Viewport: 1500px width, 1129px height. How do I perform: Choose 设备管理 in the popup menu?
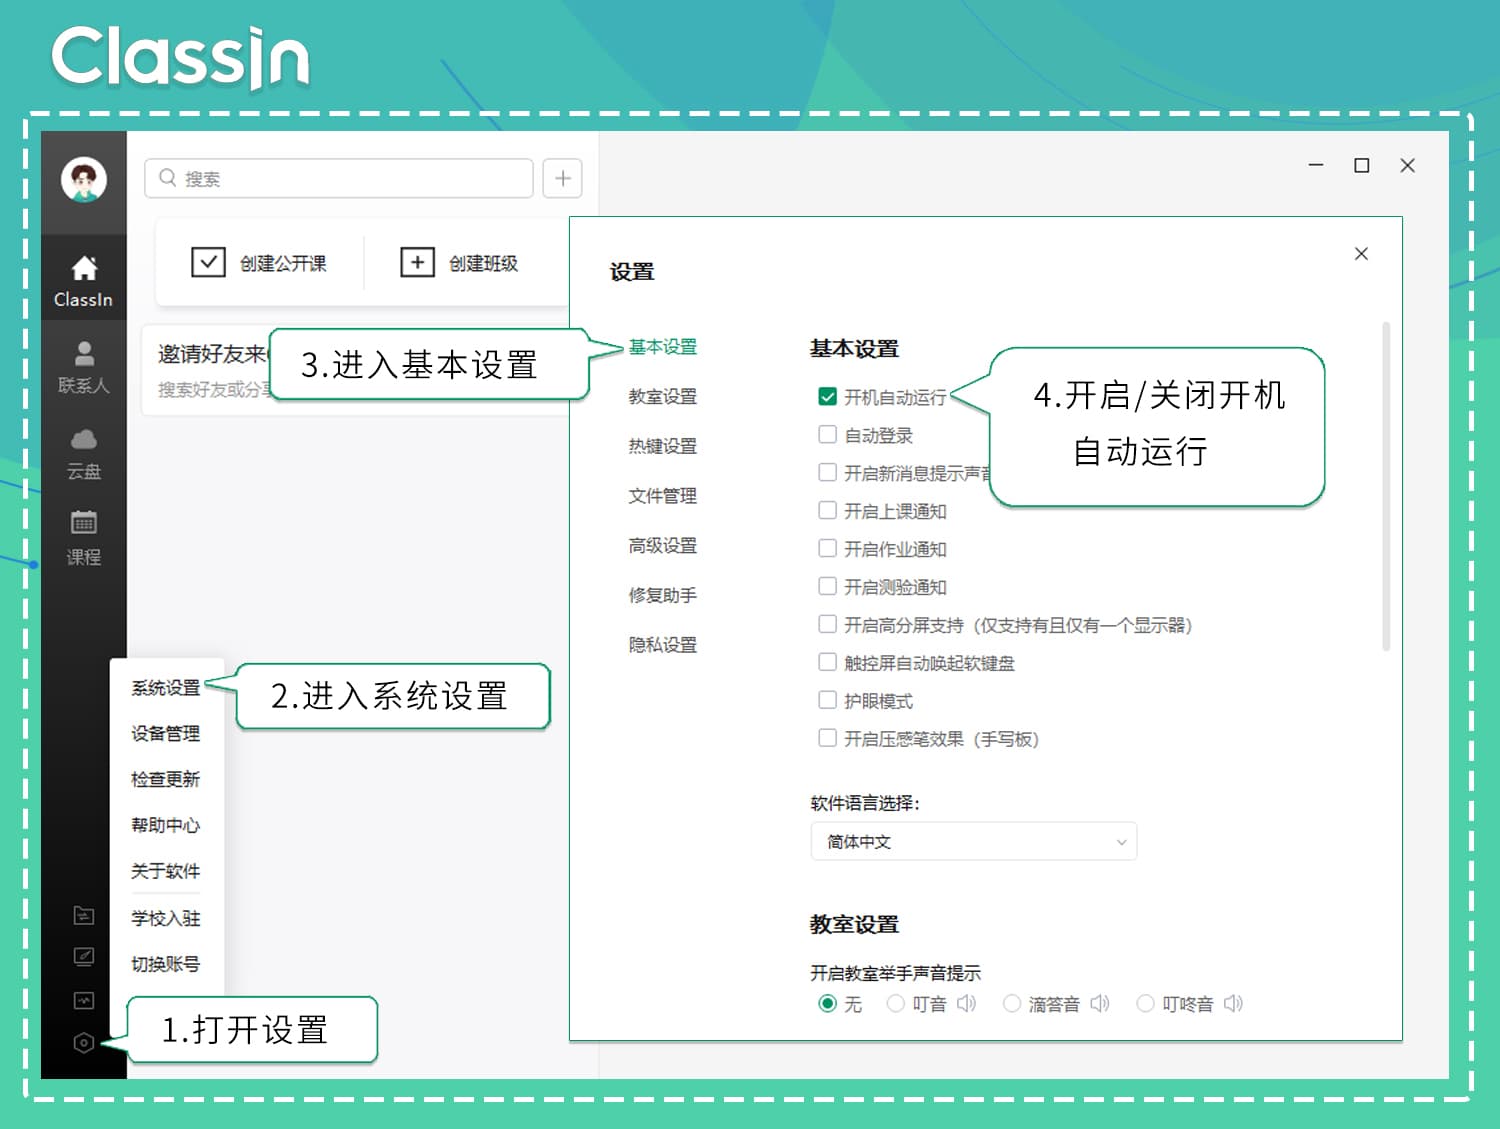click(166, 734)
